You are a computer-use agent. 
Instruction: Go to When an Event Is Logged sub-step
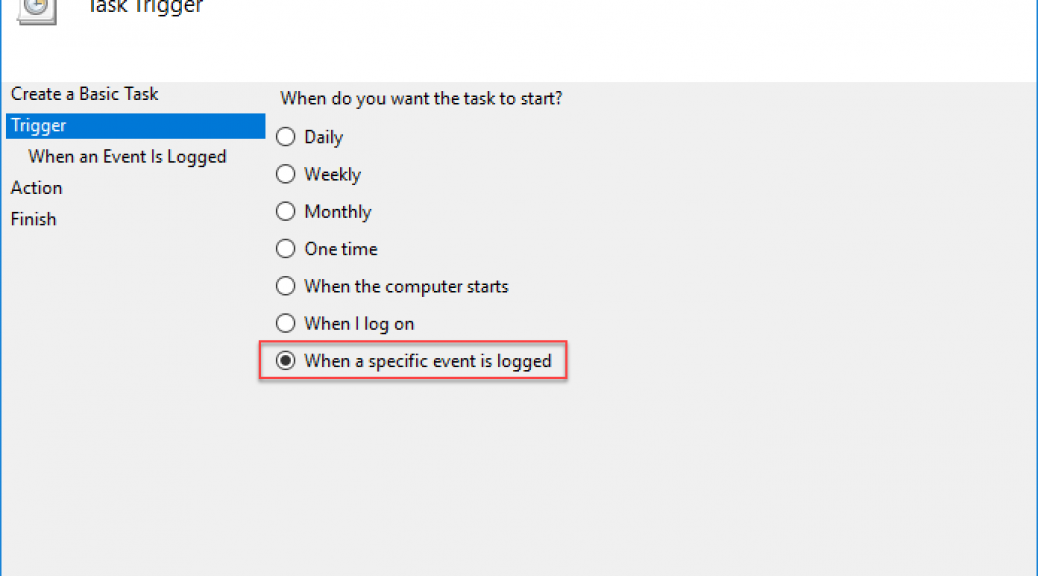[127, 157]
